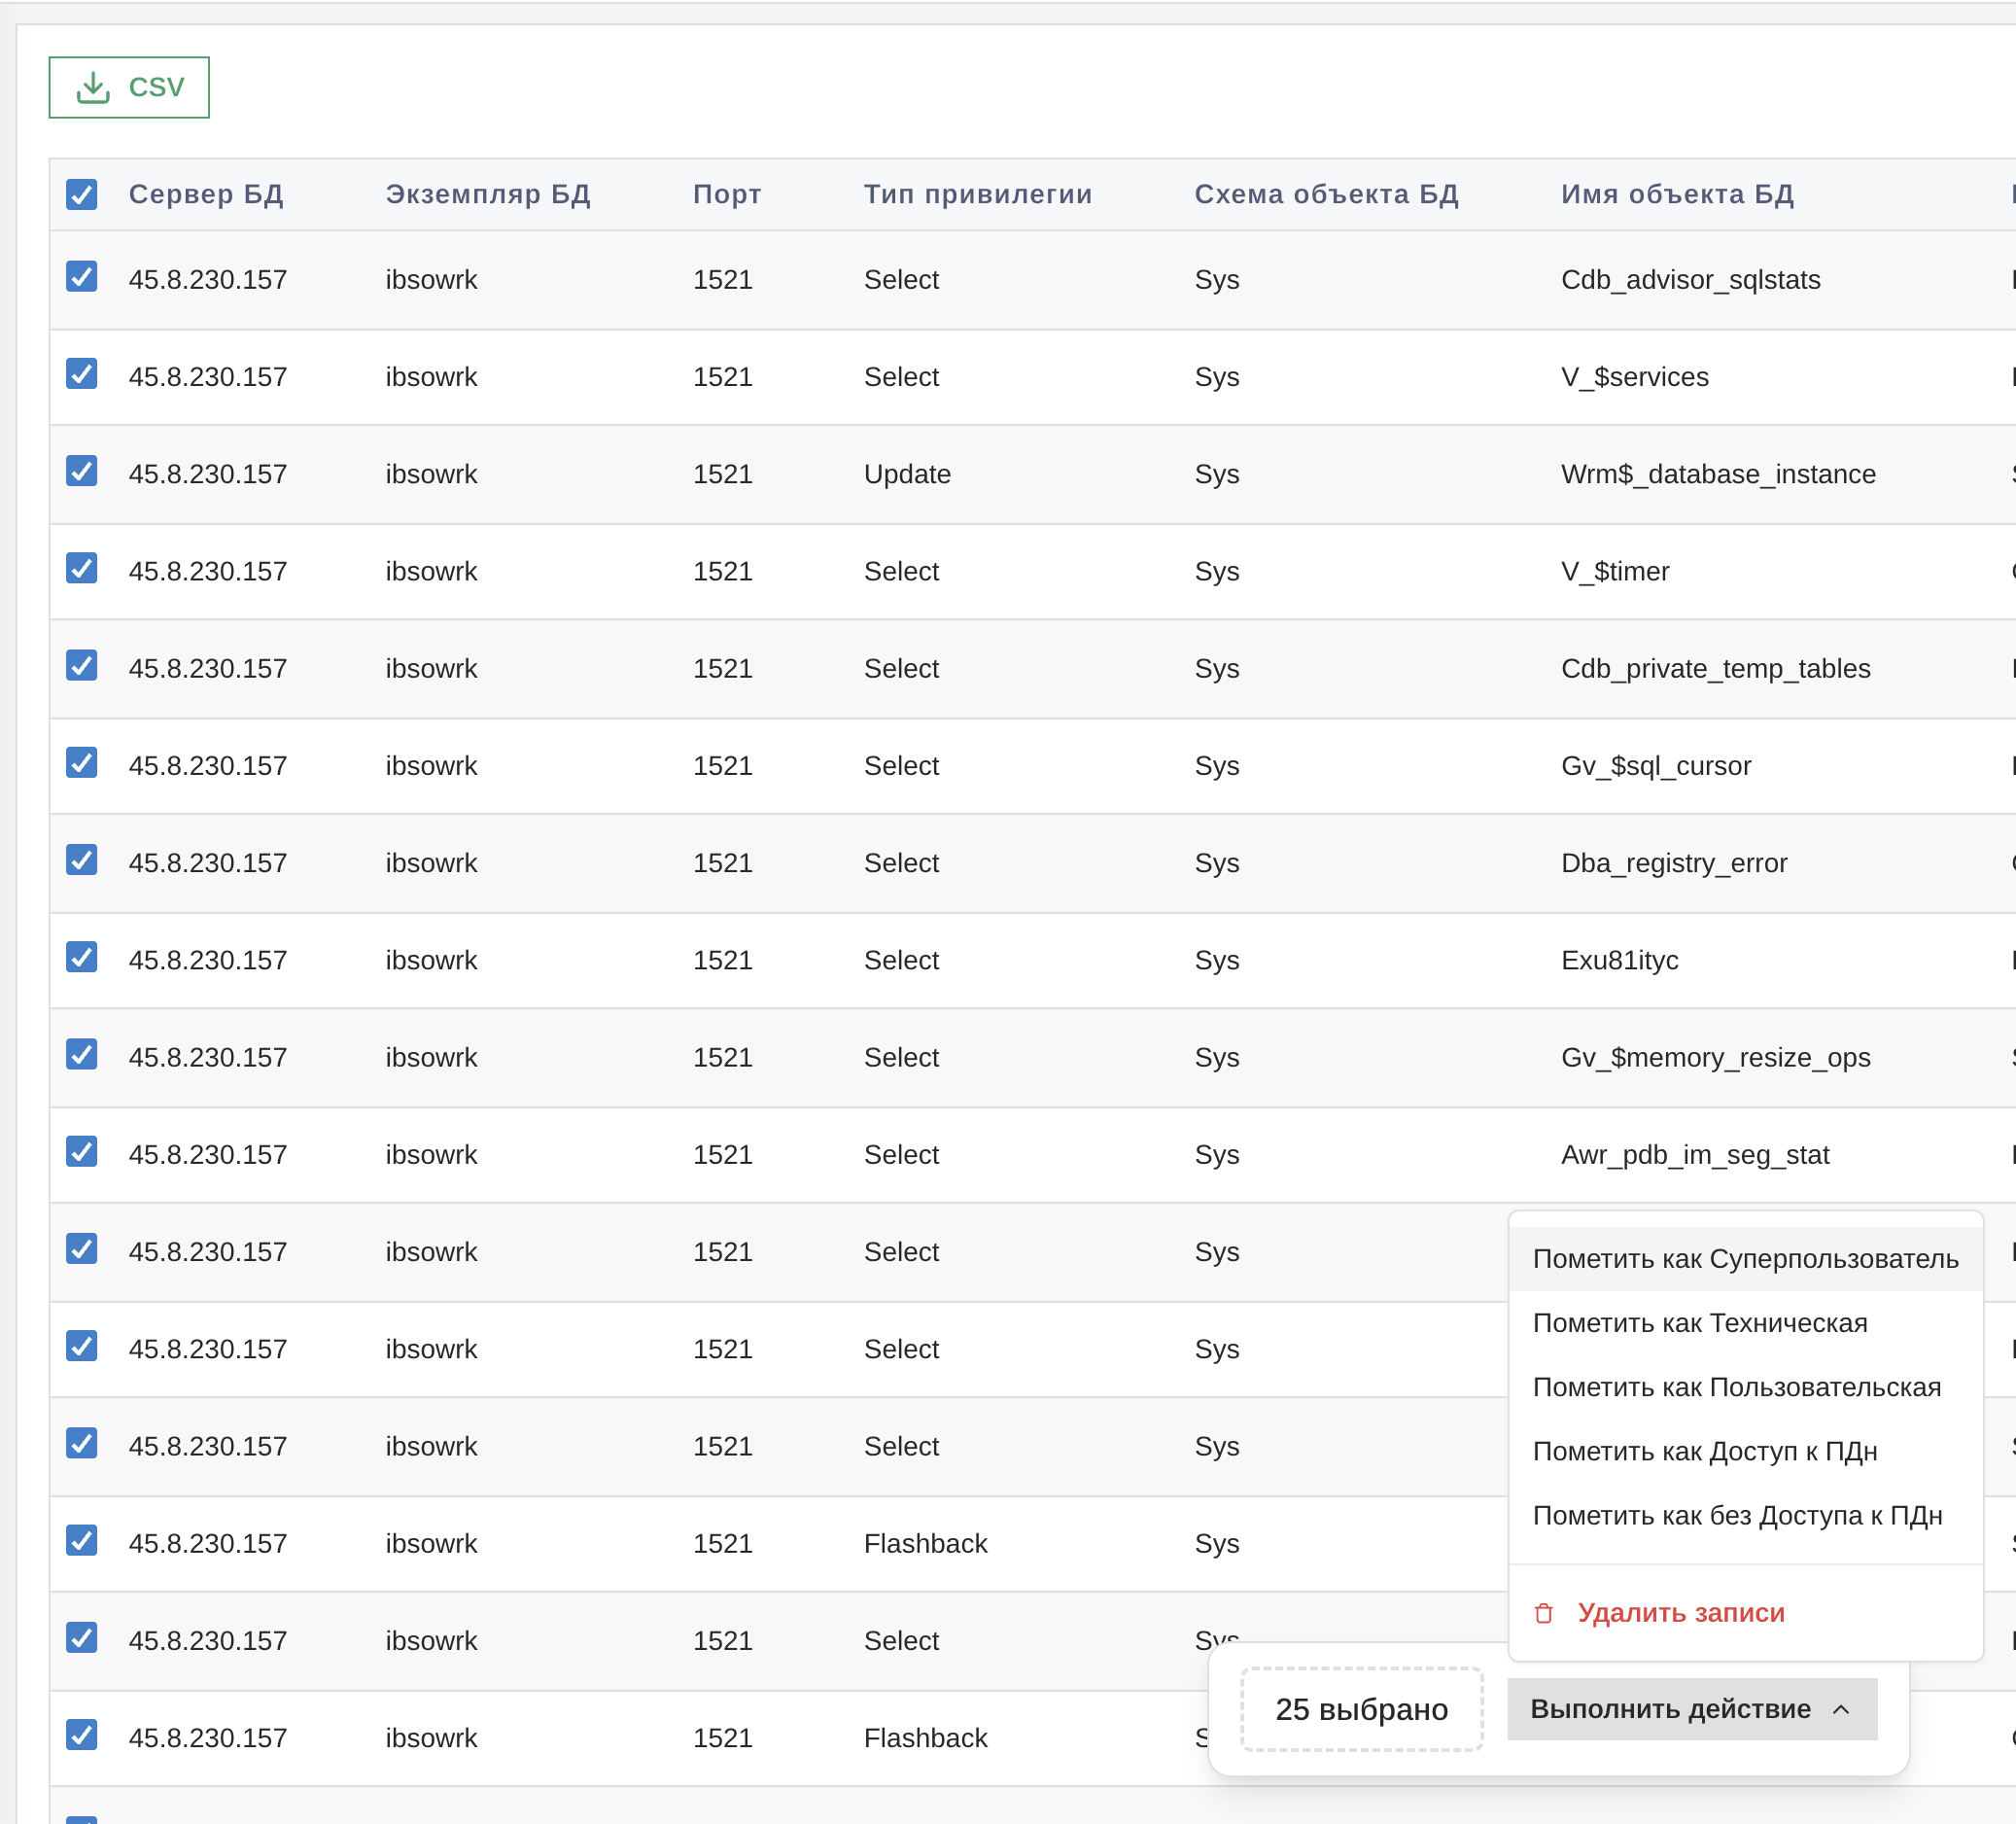Image resolution: width=2016 pixels, height=1824 pixels.
Task: Sort by Сервер БД column header
Action: pos(206,194)
